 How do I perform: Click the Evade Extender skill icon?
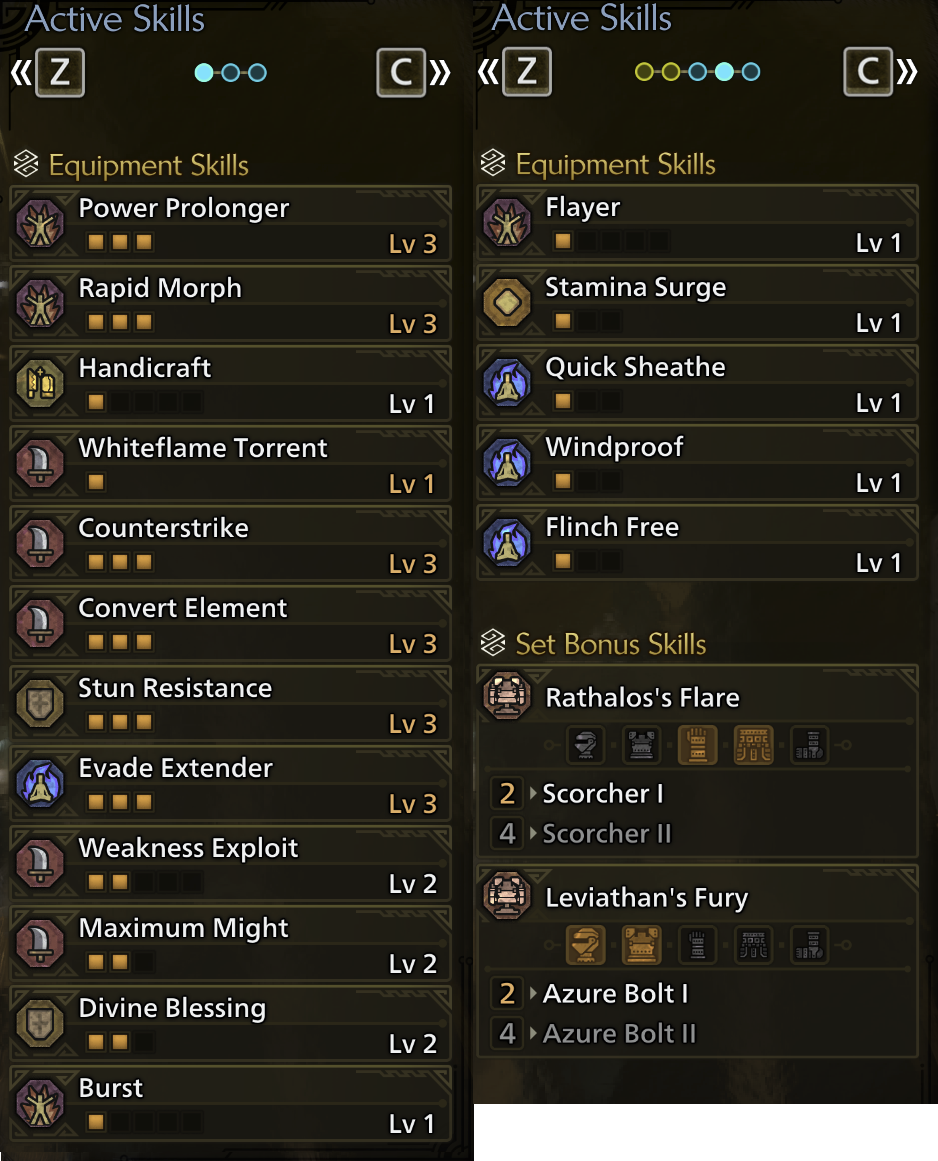[41, 783]
